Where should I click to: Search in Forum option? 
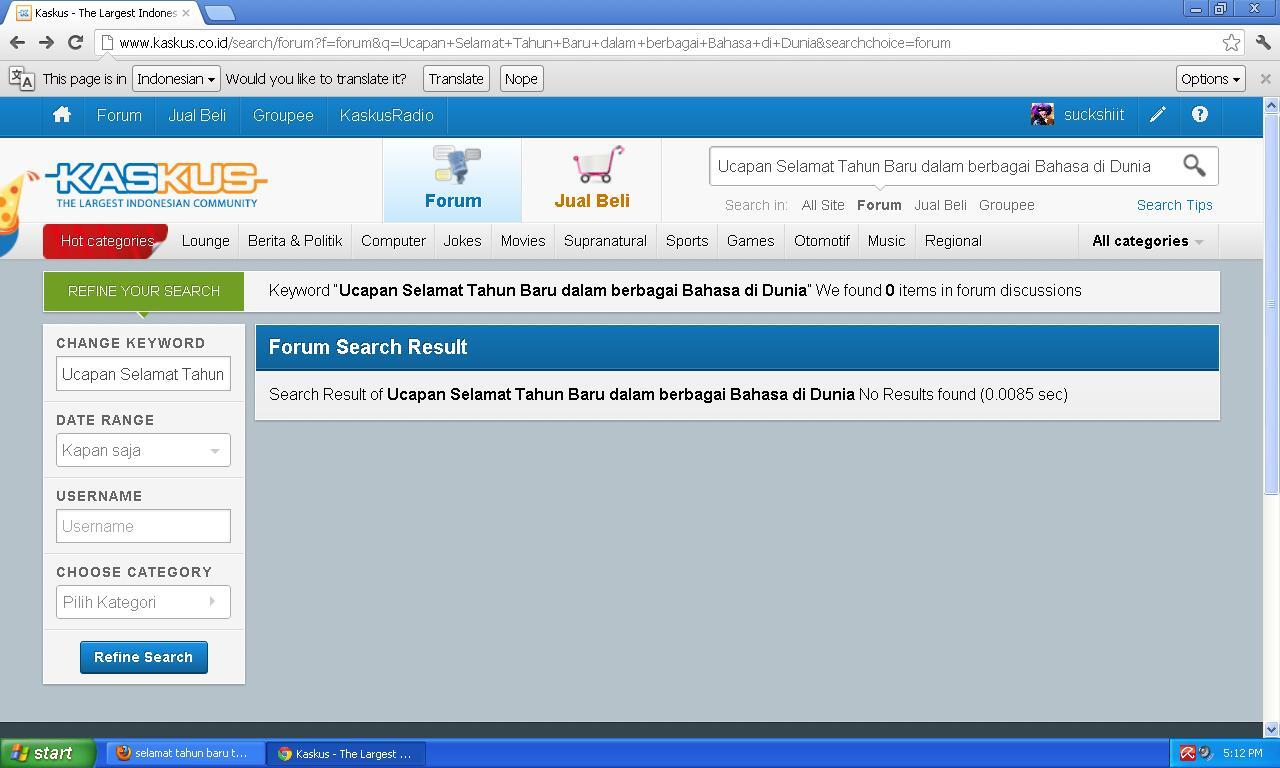pyautogui.click(x=879, y=205)
